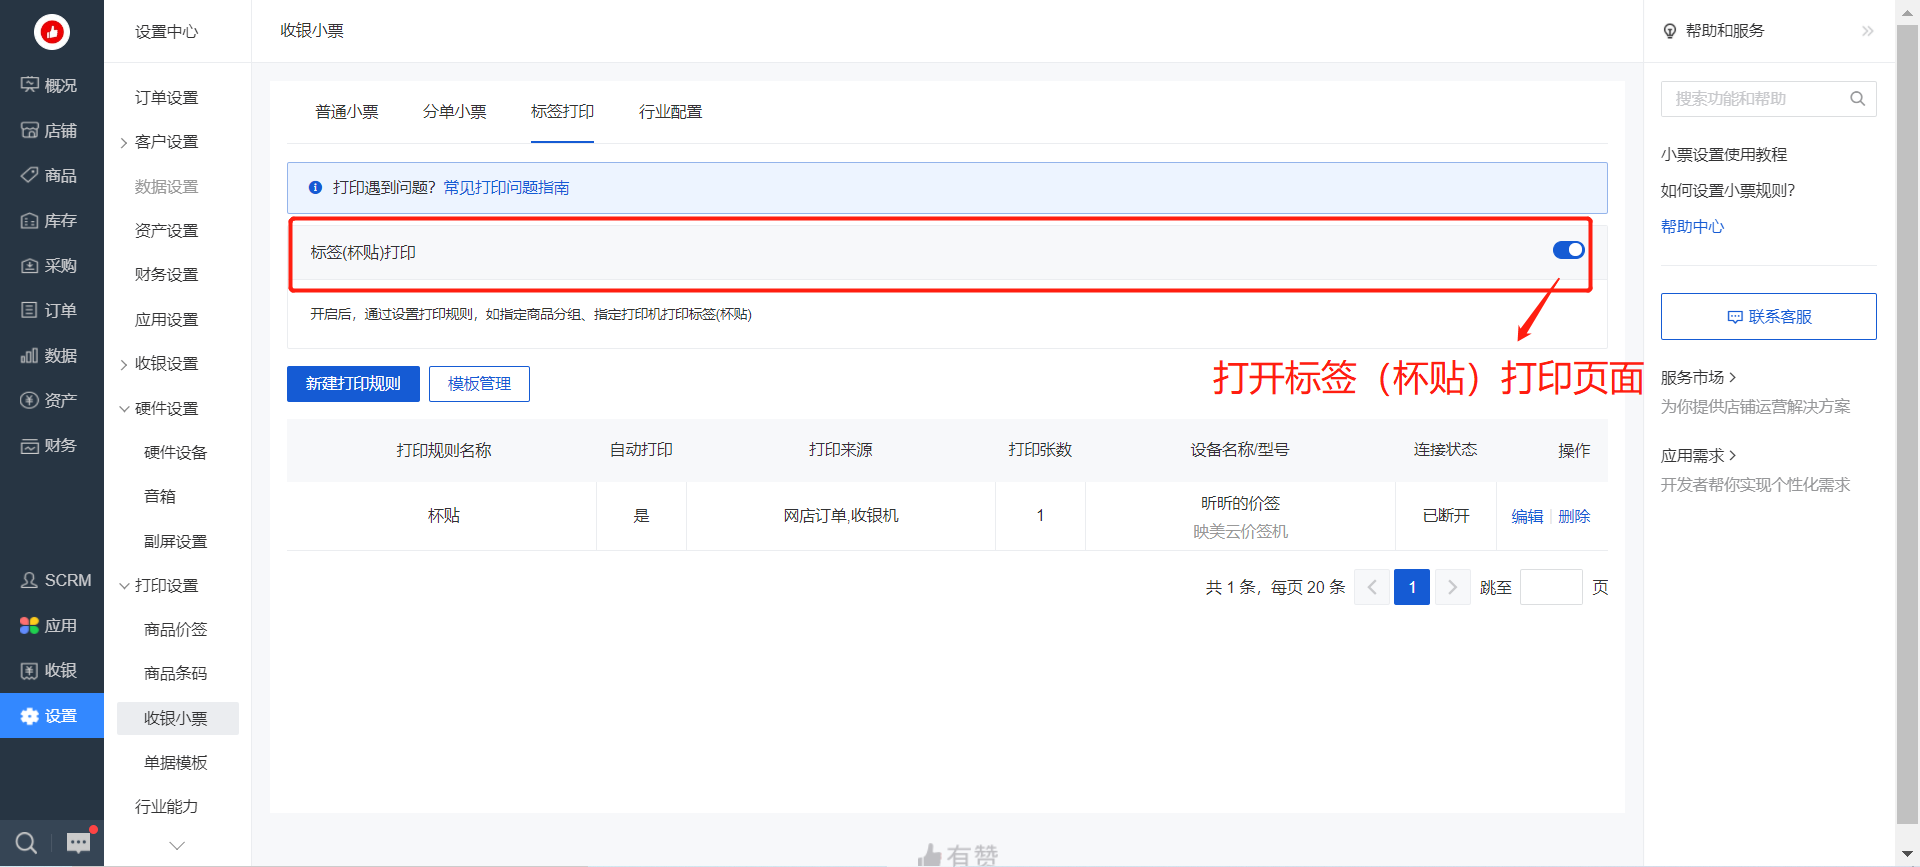Open 常见打印问题指南 link
Image resolution: width=1920 pixels, height=867 pixels.
[x=506, y=187]
